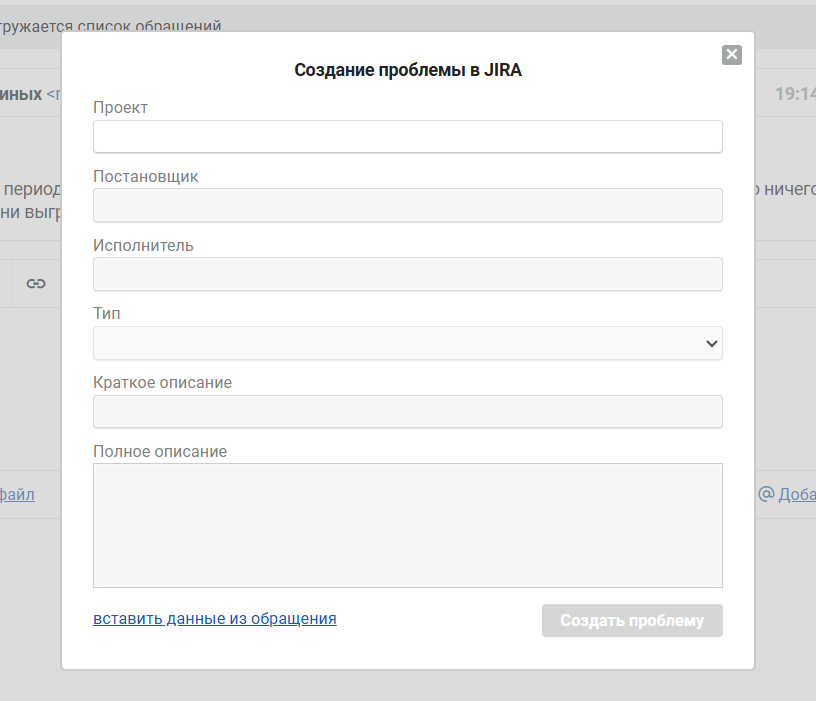Click the Краткое описание label

[x=162, y=383]
